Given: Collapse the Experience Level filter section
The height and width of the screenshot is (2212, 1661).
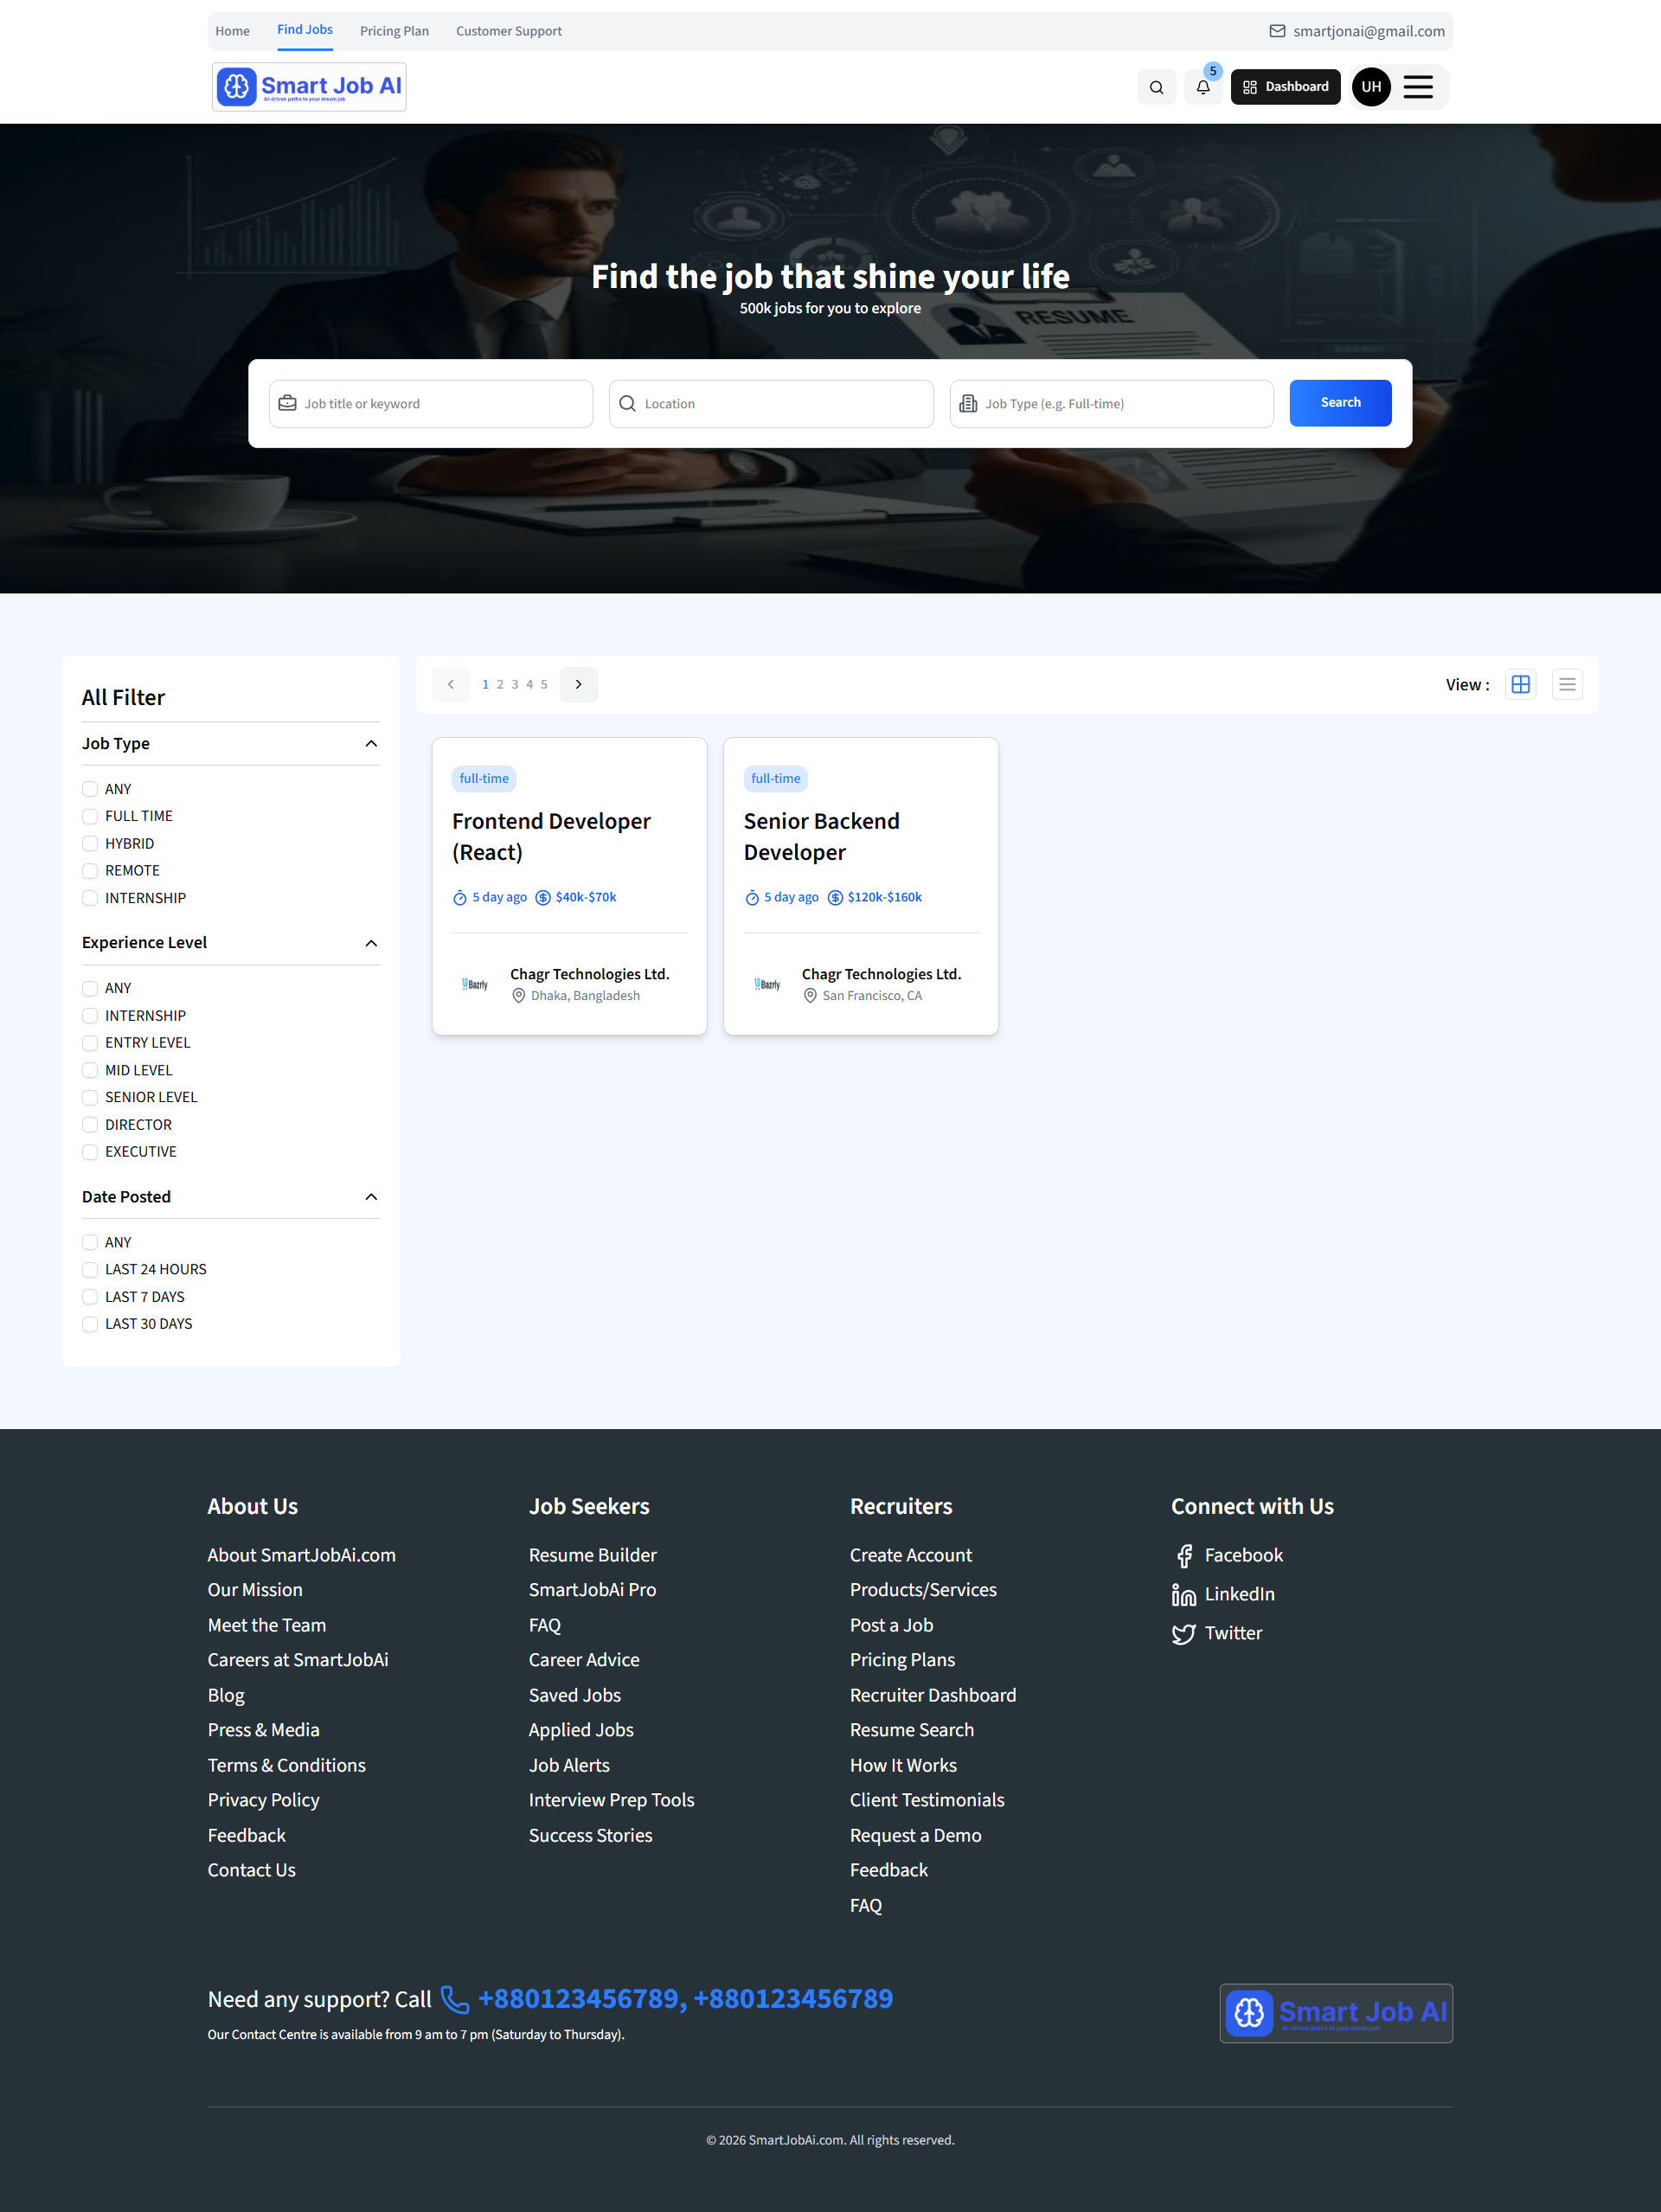Looking at the screenshot, I should coord(371,943).
